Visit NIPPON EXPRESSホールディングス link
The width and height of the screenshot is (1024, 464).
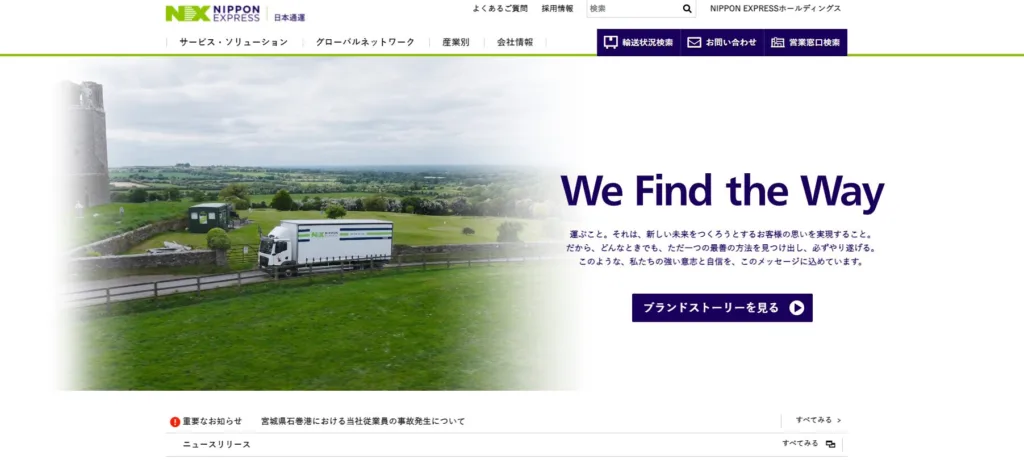click(775, 8)
